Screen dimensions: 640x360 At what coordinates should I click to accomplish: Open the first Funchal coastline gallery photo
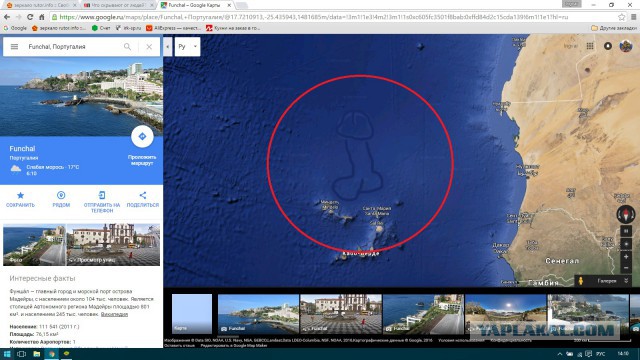258,313
